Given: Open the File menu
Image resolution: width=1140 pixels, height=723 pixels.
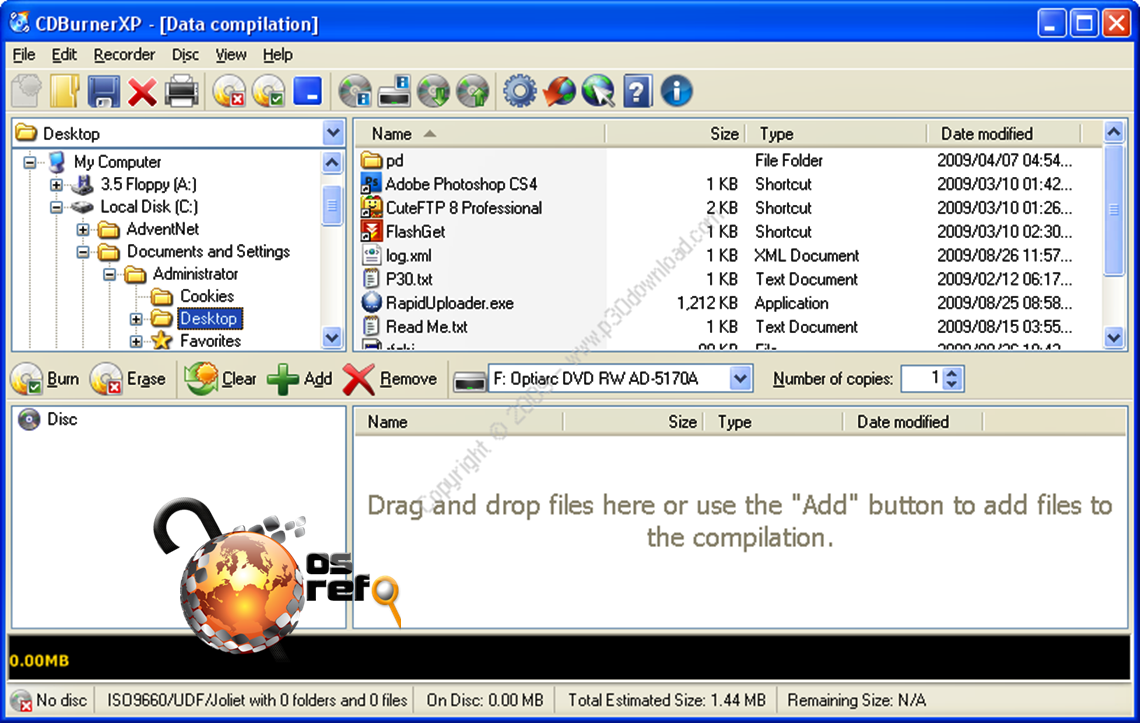Looking at the screenshot, I should (24, 55).
